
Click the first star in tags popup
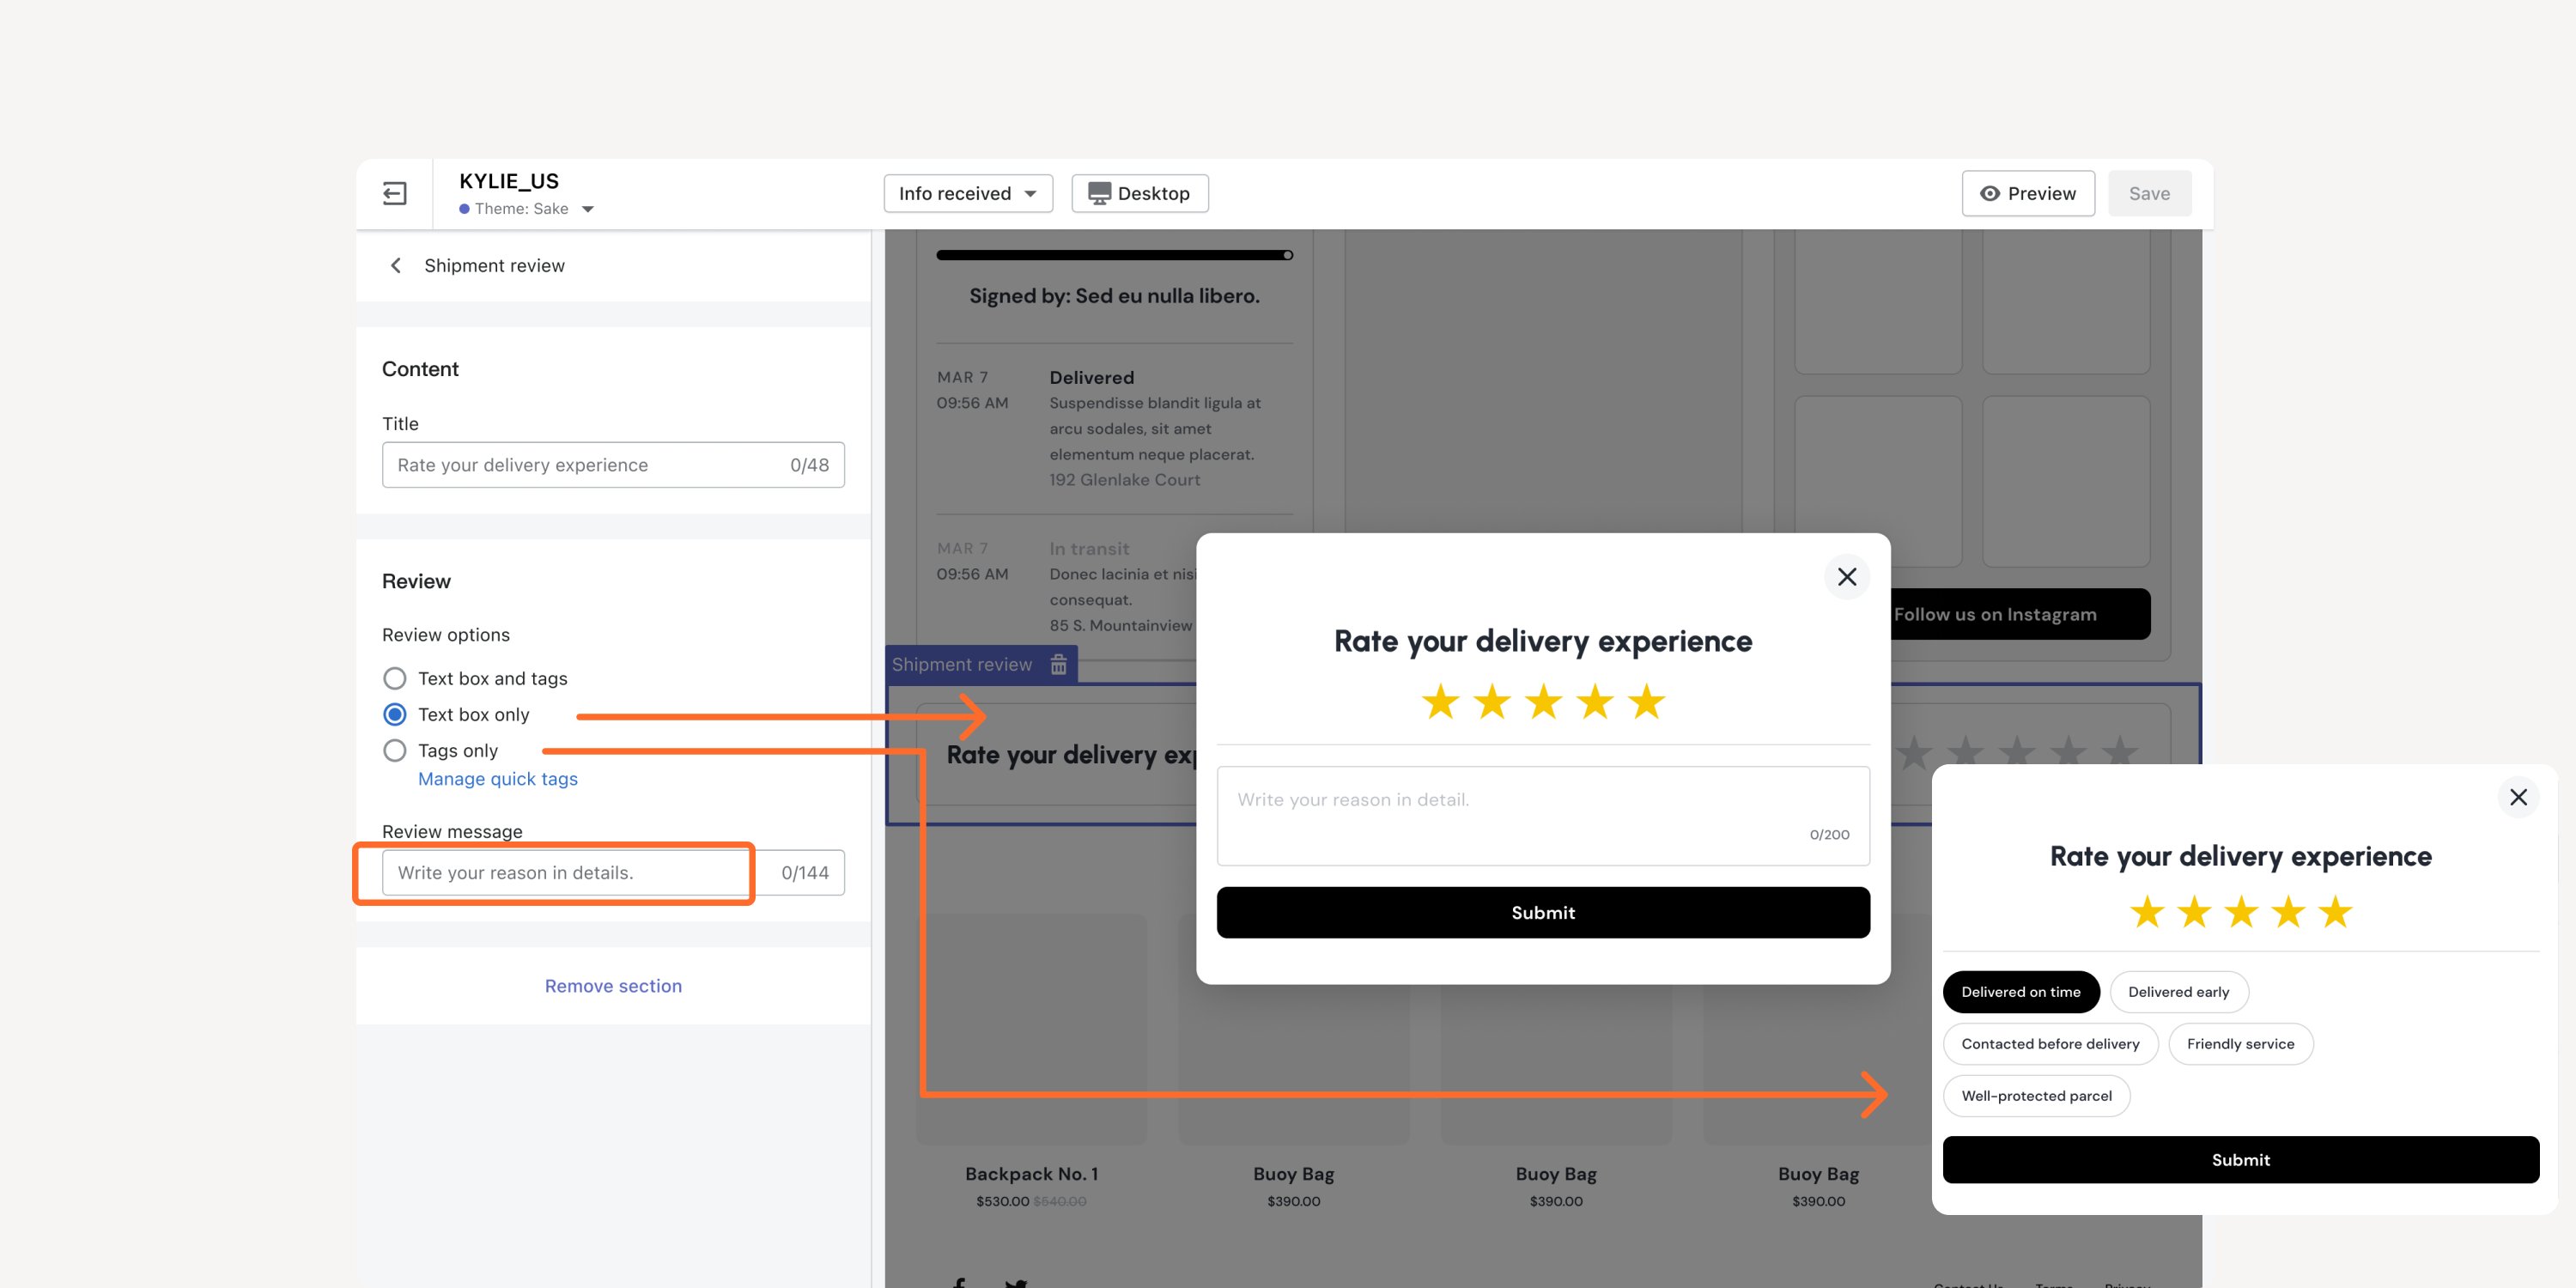[2147, 912]
